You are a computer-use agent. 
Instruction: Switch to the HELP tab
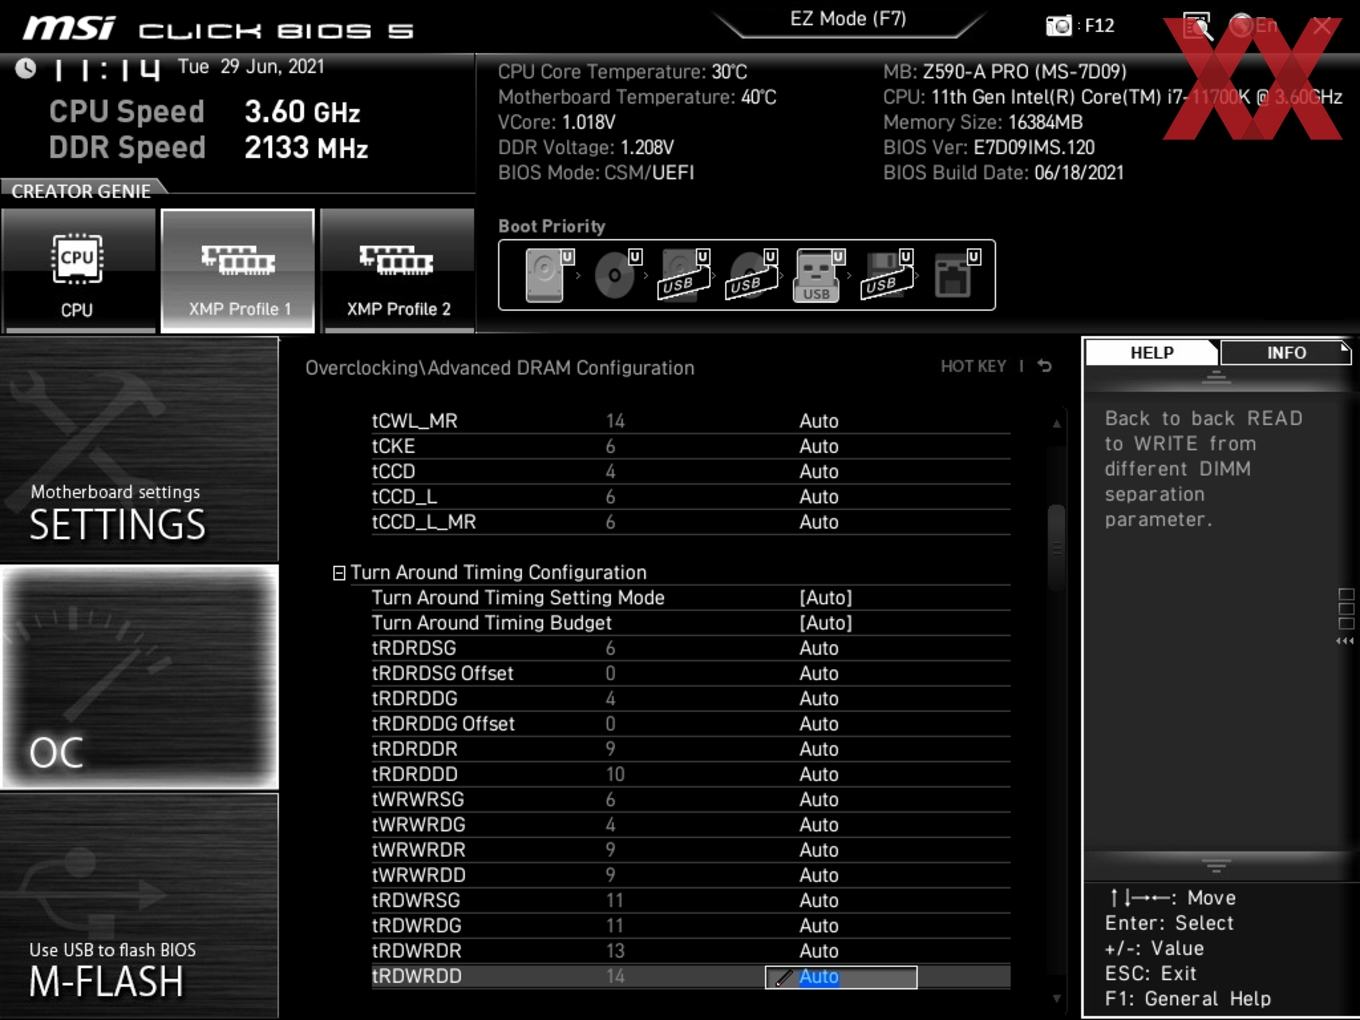(x=1152, y=352)
